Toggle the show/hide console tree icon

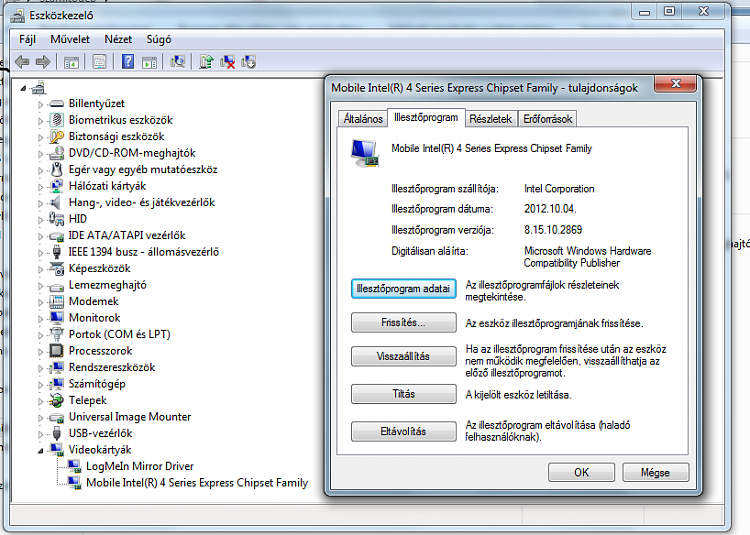coord(71,62)
